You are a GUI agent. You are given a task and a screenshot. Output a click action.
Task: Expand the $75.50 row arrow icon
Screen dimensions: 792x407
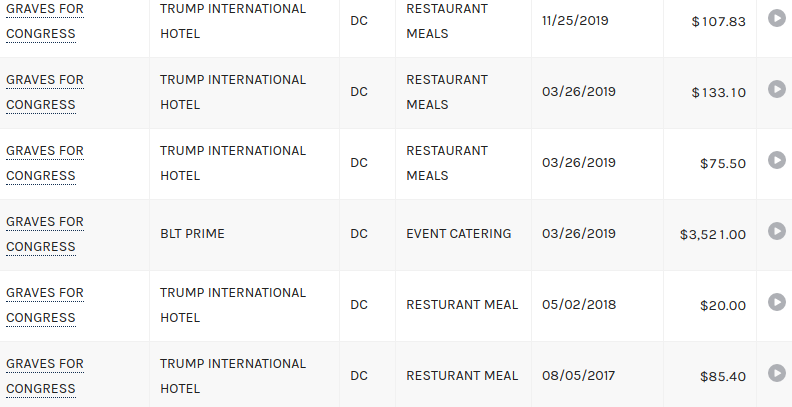pyautogui.click(x=776, y=160)
